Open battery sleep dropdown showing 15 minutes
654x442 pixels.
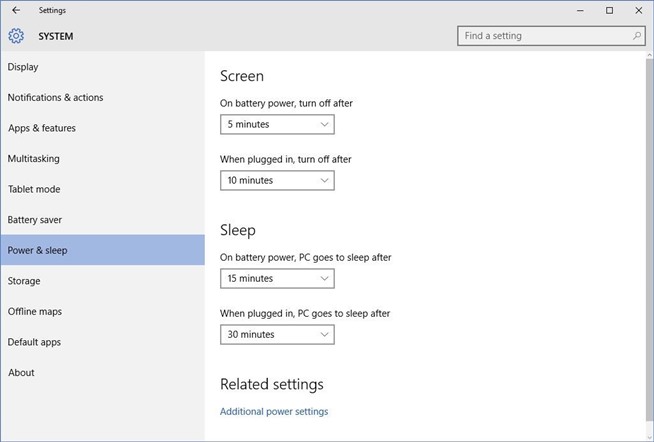pos(277,278)
